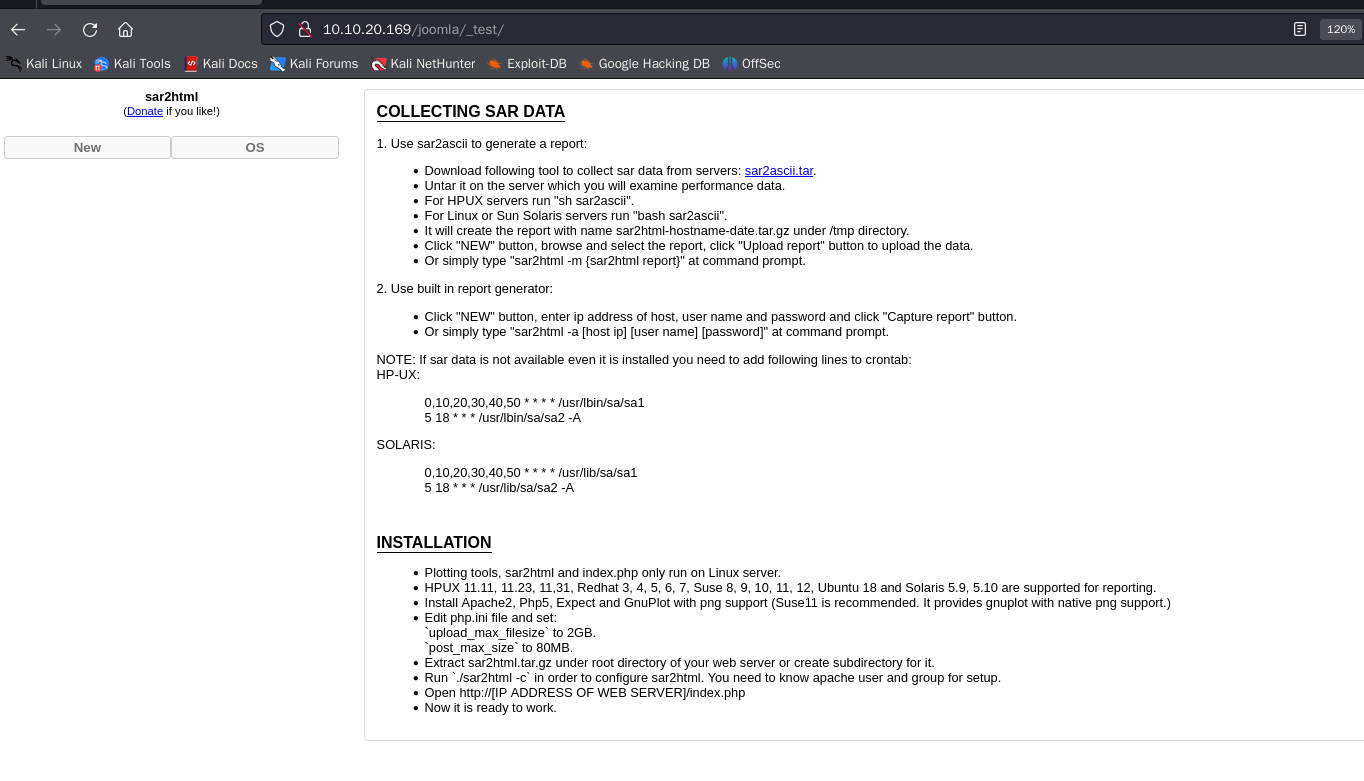Click the 'For HPUX servers run' line

530,201
